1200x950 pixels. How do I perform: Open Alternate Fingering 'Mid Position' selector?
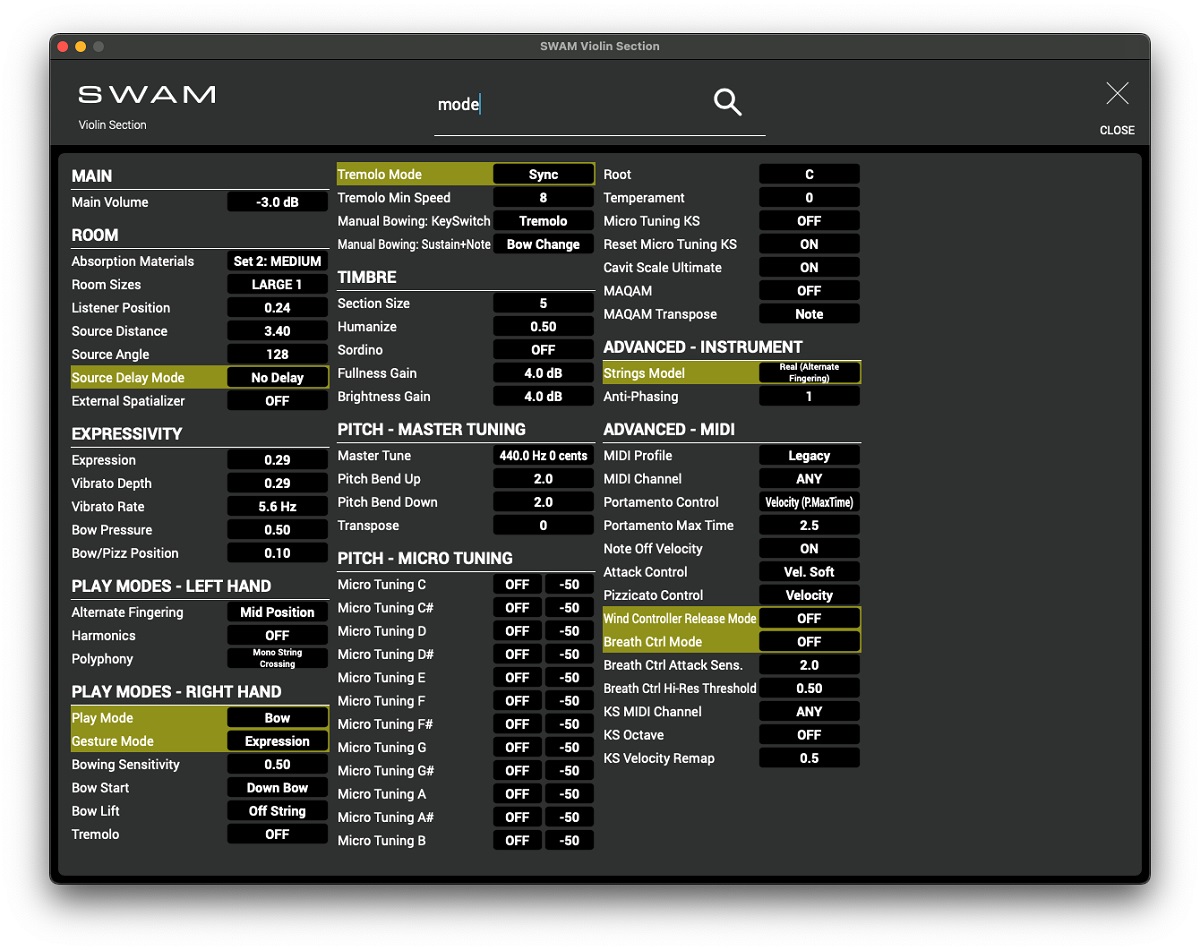[x=277, y=612]
